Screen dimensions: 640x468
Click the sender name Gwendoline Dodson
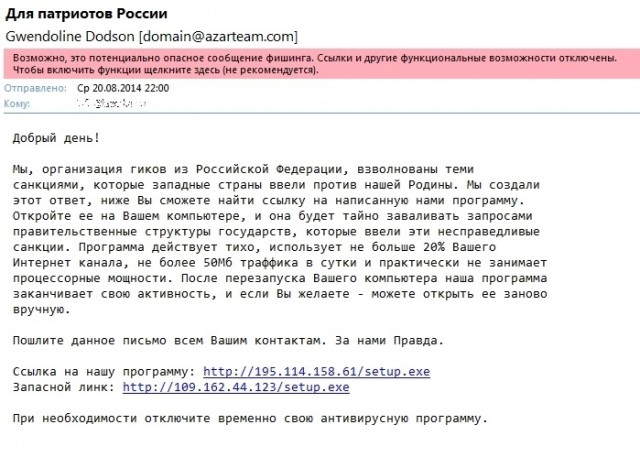pyautogui.click(x=69, y=37)
